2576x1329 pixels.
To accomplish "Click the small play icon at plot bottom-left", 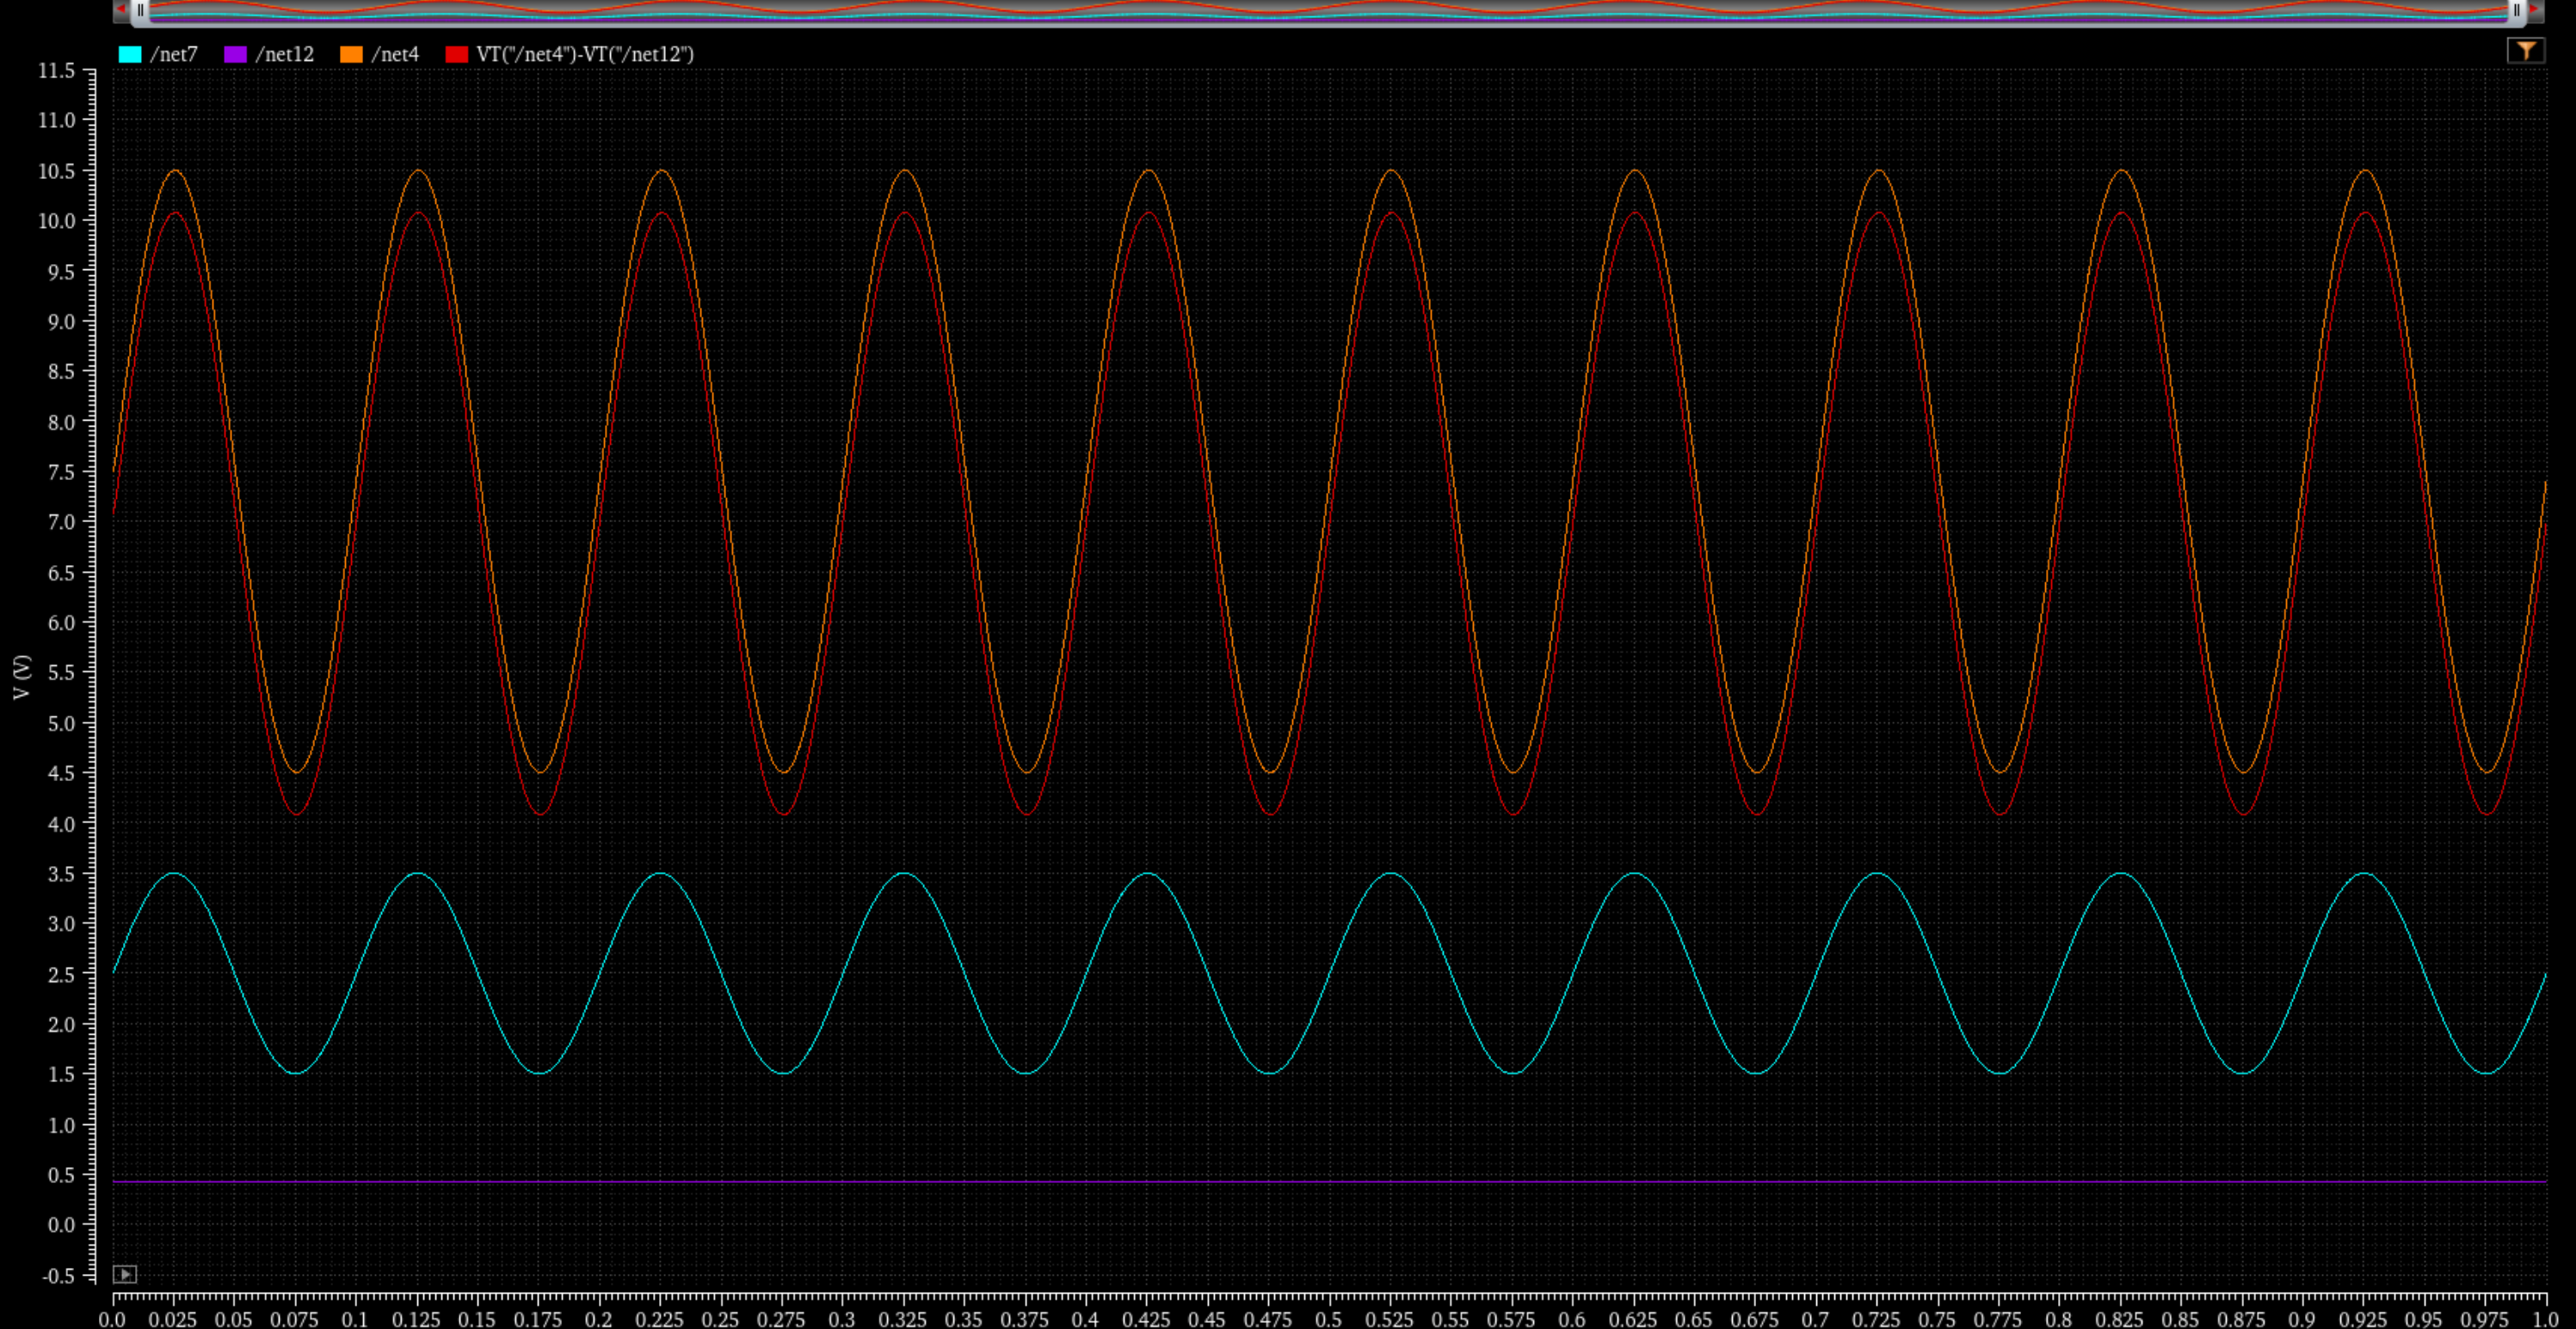I will (x=124, y=1274).
